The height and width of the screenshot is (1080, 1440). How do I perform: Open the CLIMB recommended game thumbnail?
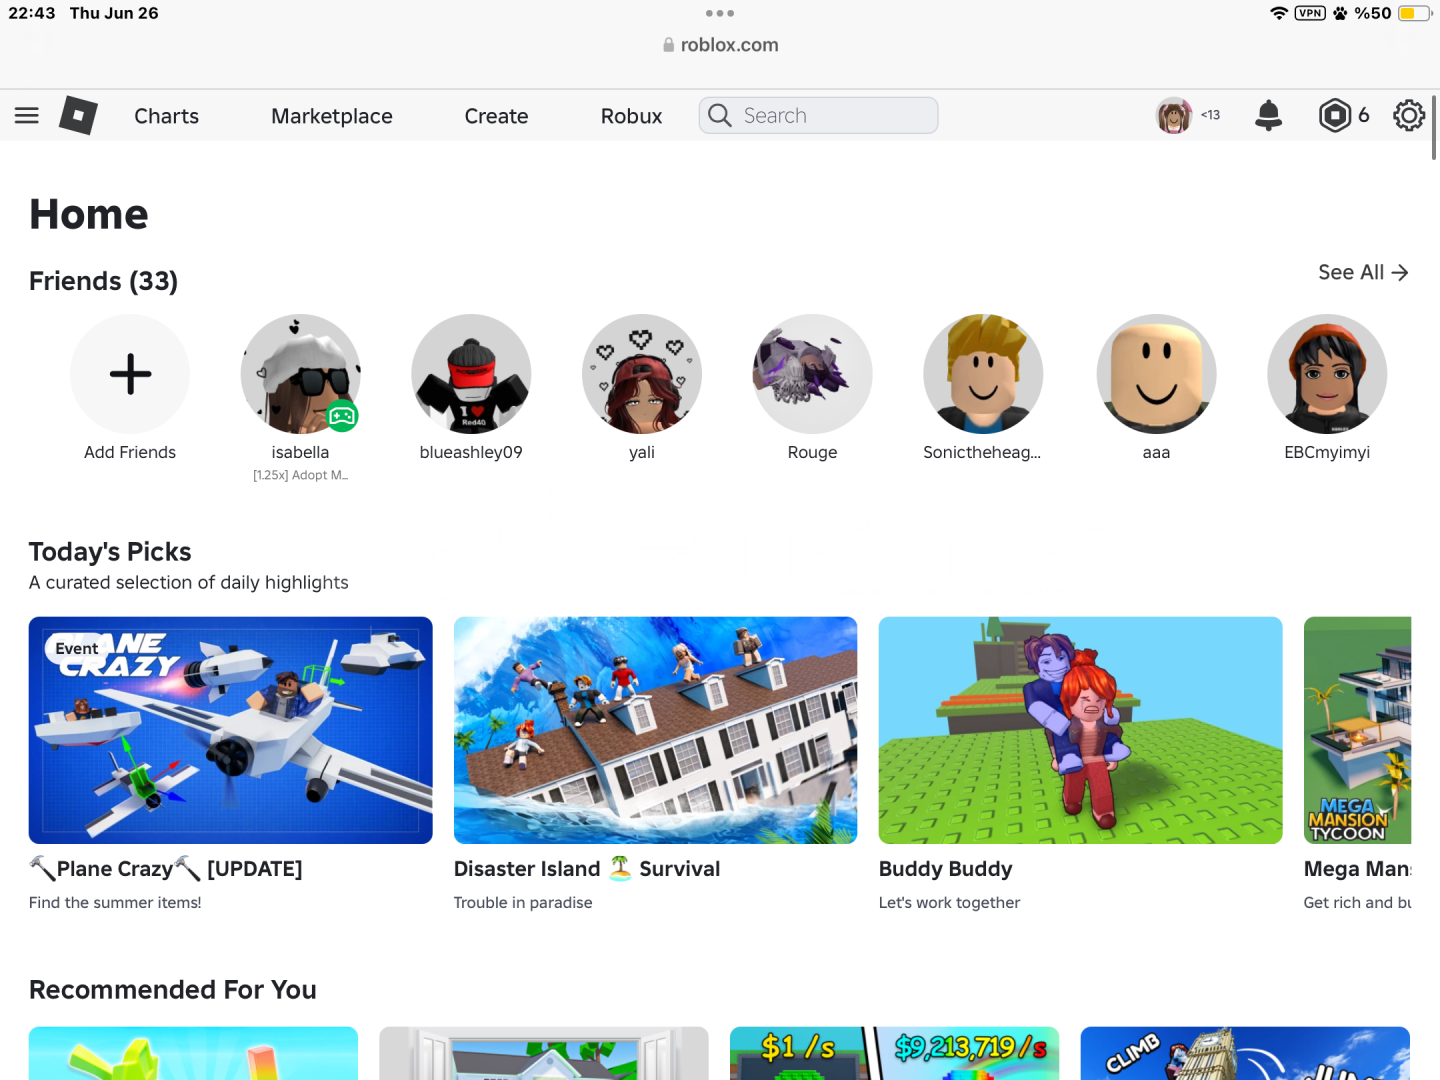tap(1245, 1053)
